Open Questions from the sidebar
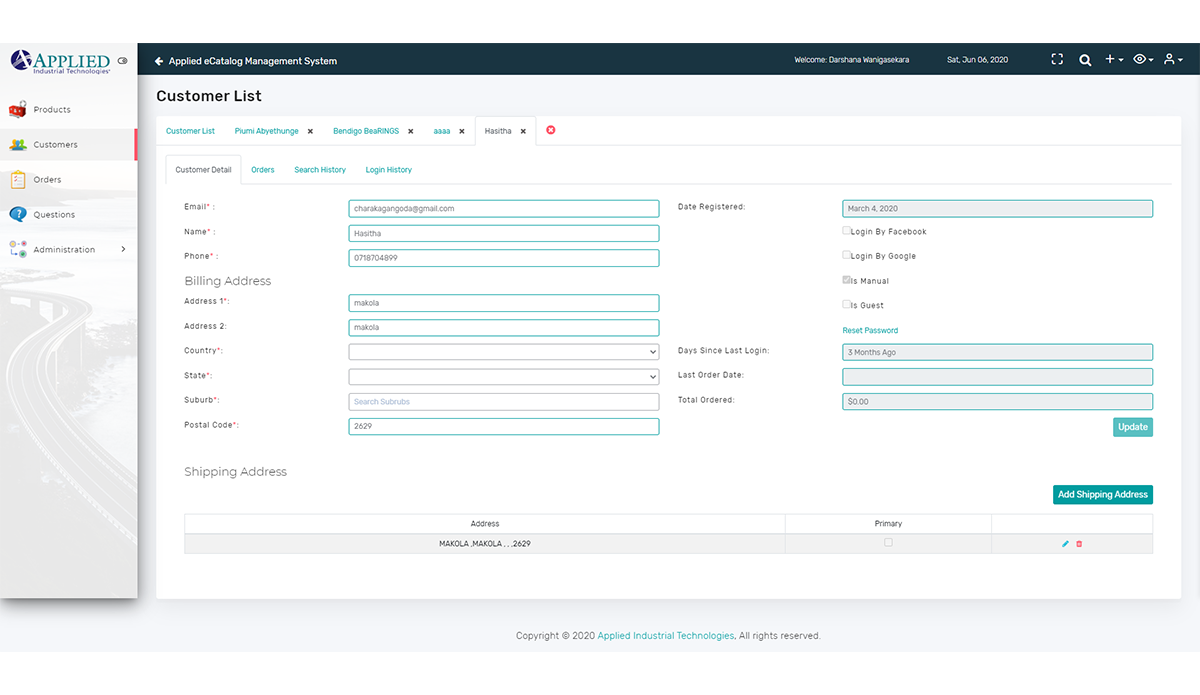The height and width of the screenshot is (695, 1200). [x=54, y=215]
